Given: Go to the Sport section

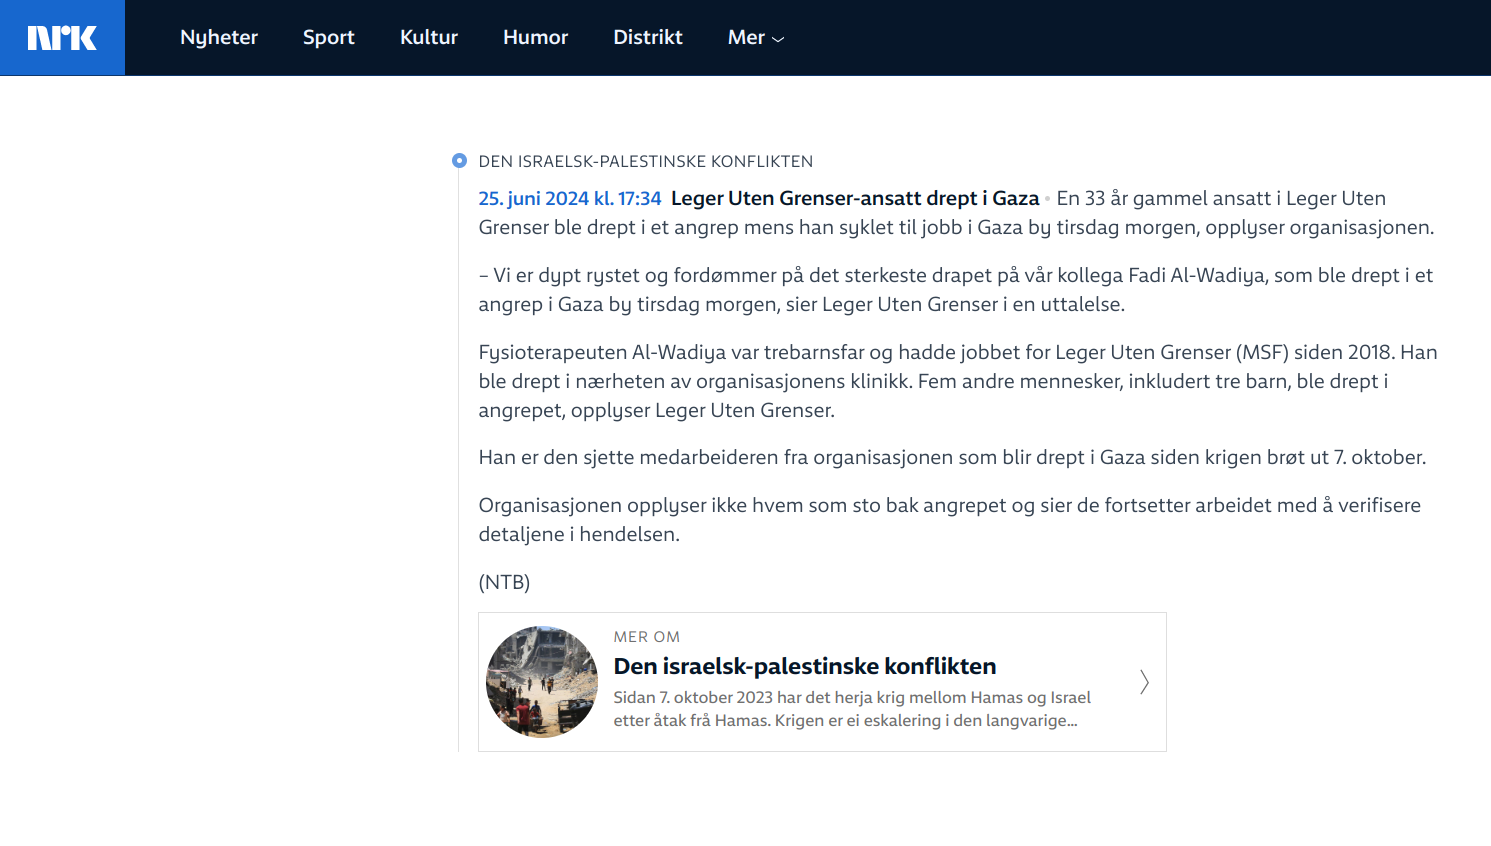Looking at the screenshot, I should pyautogui.click(x=328, y=38).
